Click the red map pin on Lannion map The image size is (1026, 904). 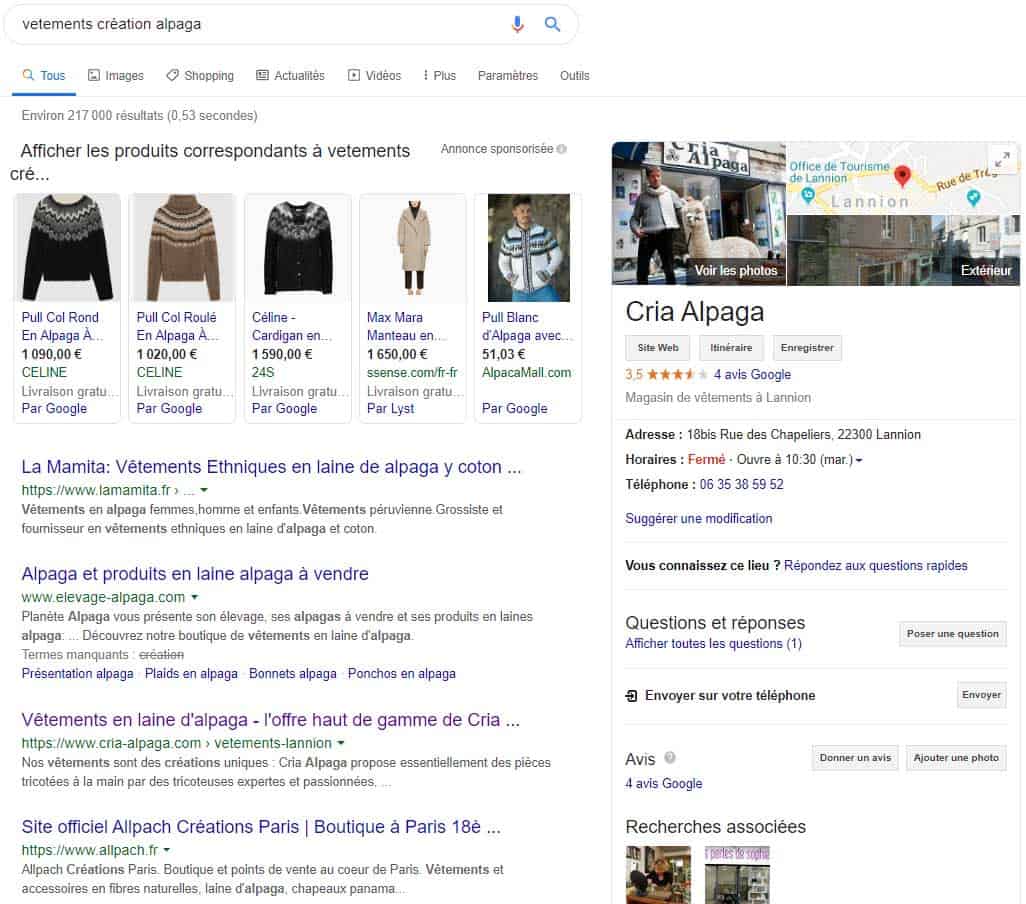point(902,175)
